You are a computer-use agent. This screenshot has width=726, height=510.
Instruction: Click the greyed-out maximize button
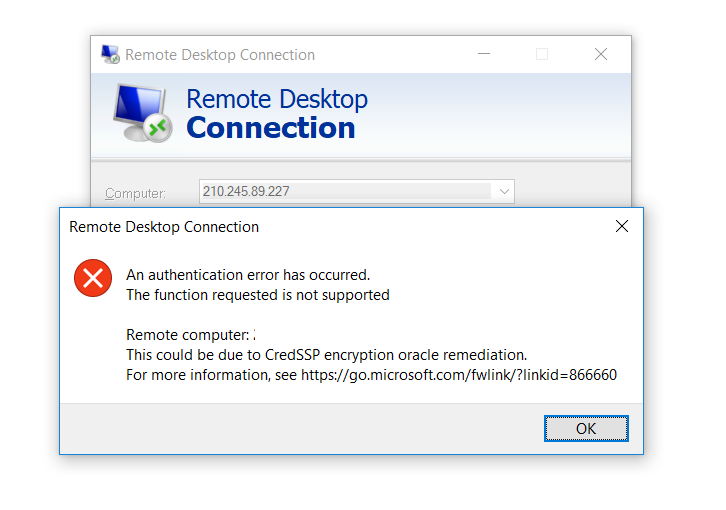click(x=542, y=54)
